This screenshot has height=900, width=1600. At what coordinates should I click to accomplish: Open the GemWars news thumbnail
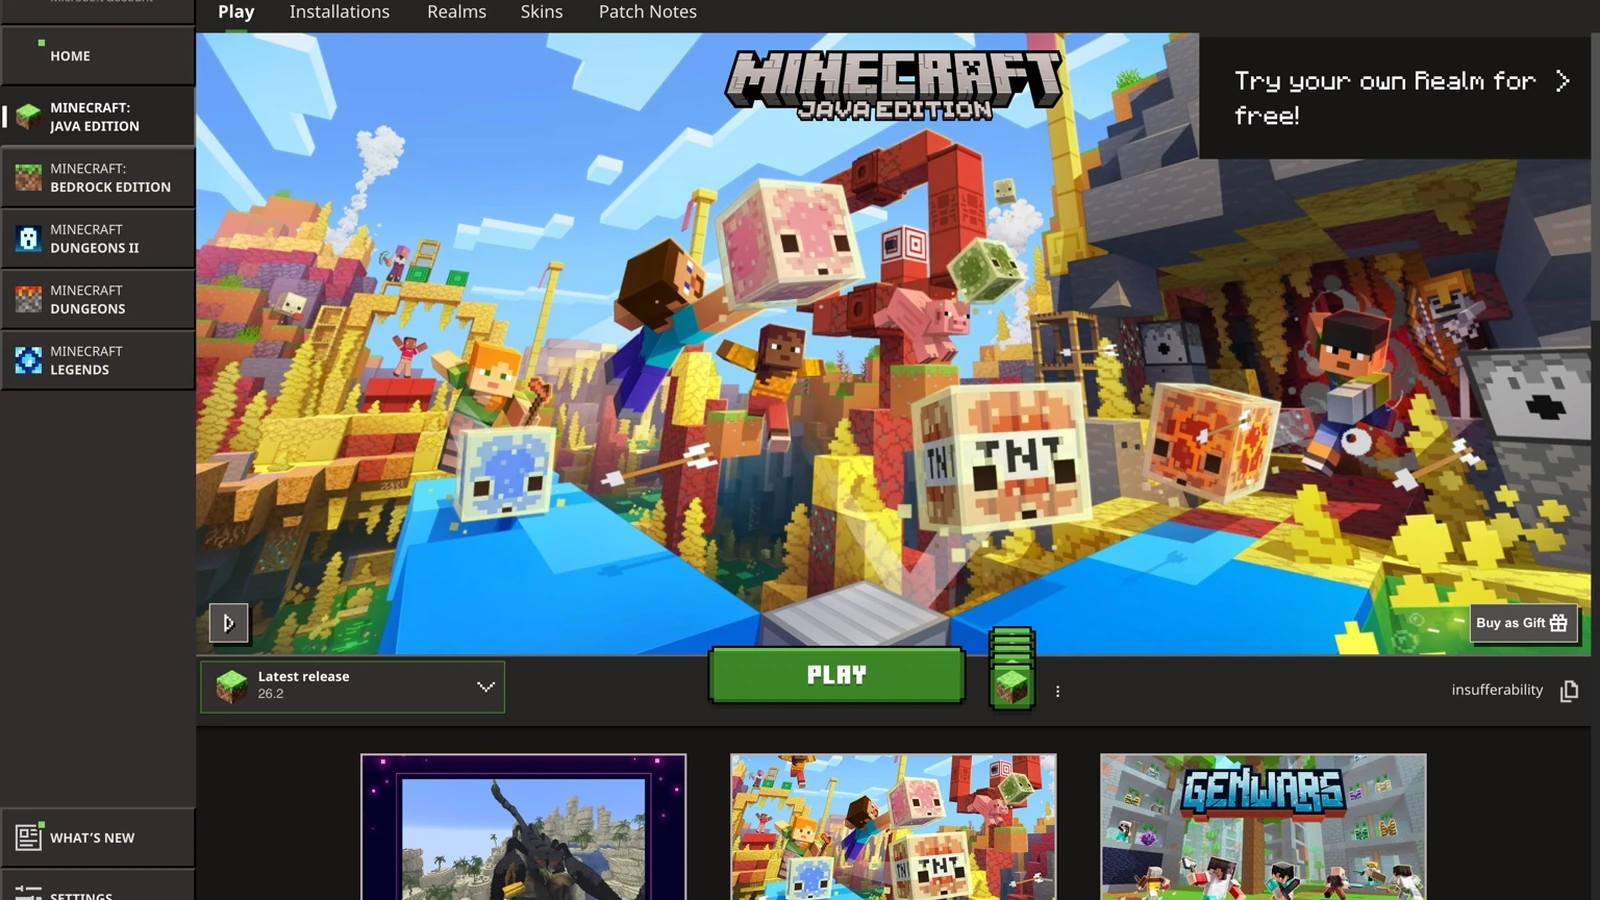coord(1263,827)
